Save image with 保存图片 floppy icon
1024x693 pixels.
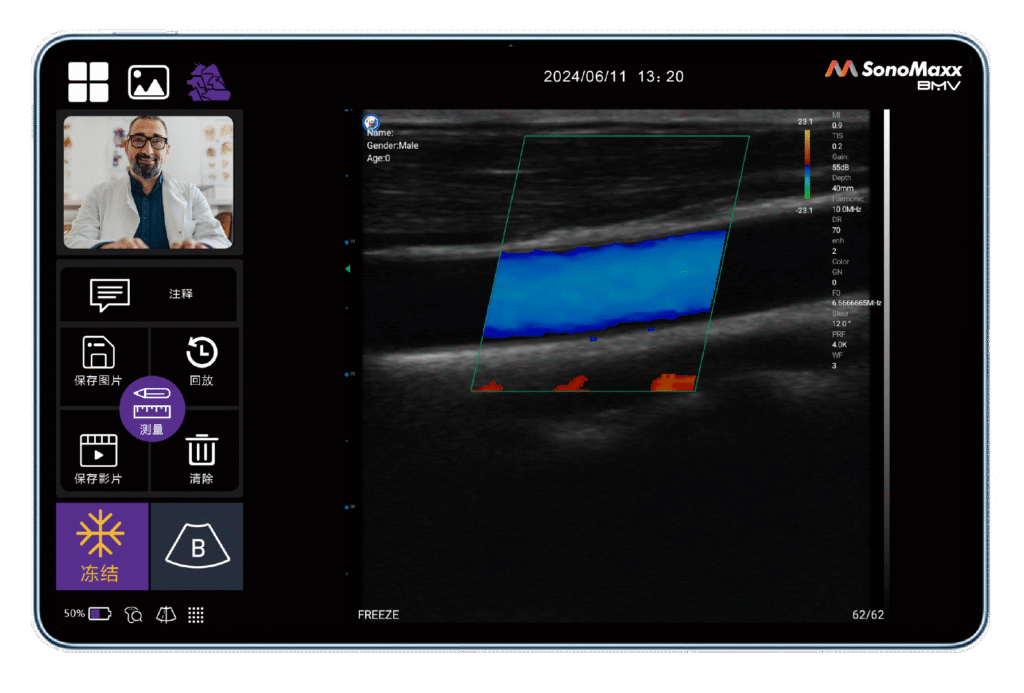tap(98, 354)
